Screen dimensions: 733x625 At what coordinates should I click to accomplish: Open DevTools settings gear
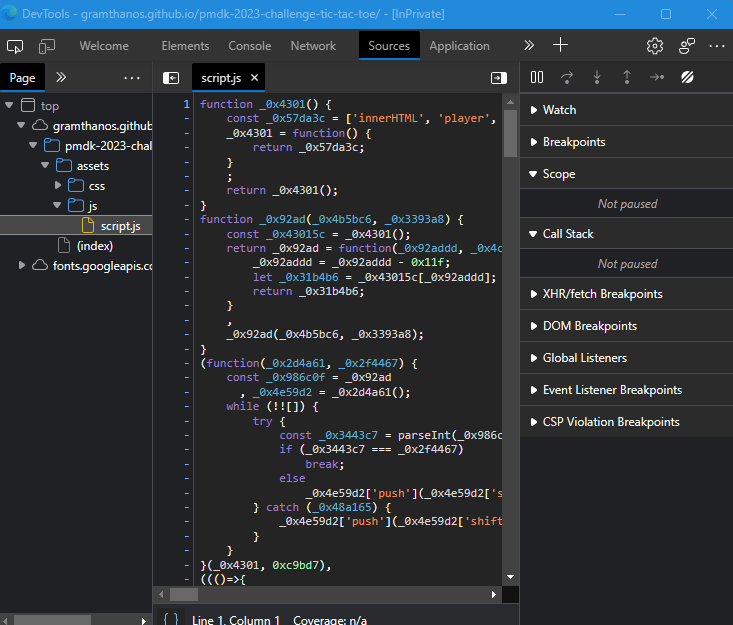point(655,46)
